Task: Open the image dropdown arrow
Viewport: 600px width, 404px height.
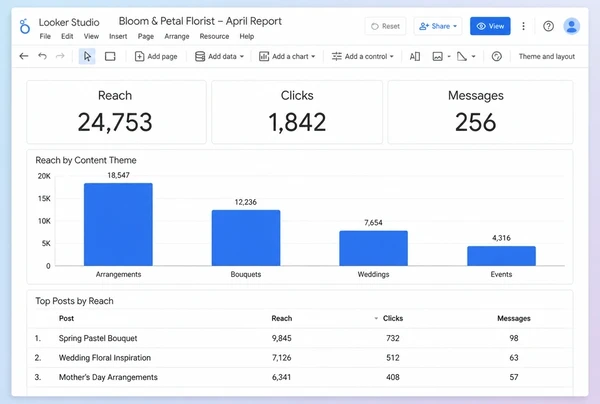Action: tap(449, 57)
